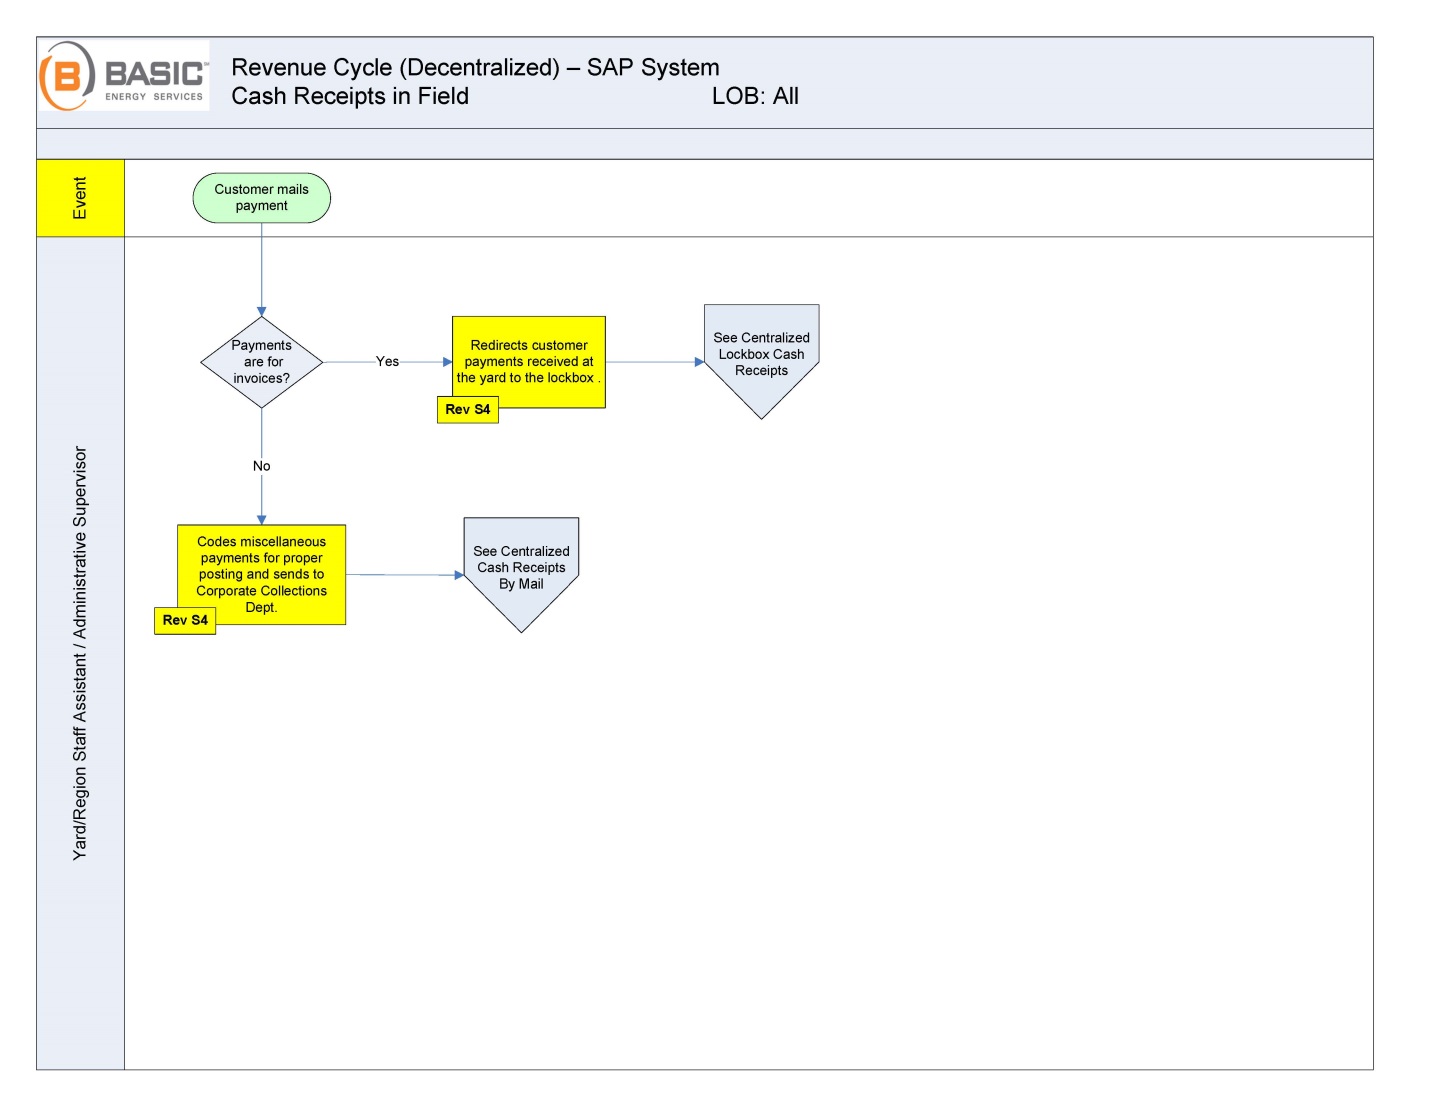Click the 'Event' swimlane header
Screen dimensions: 1430x1106
pos(81,198)
